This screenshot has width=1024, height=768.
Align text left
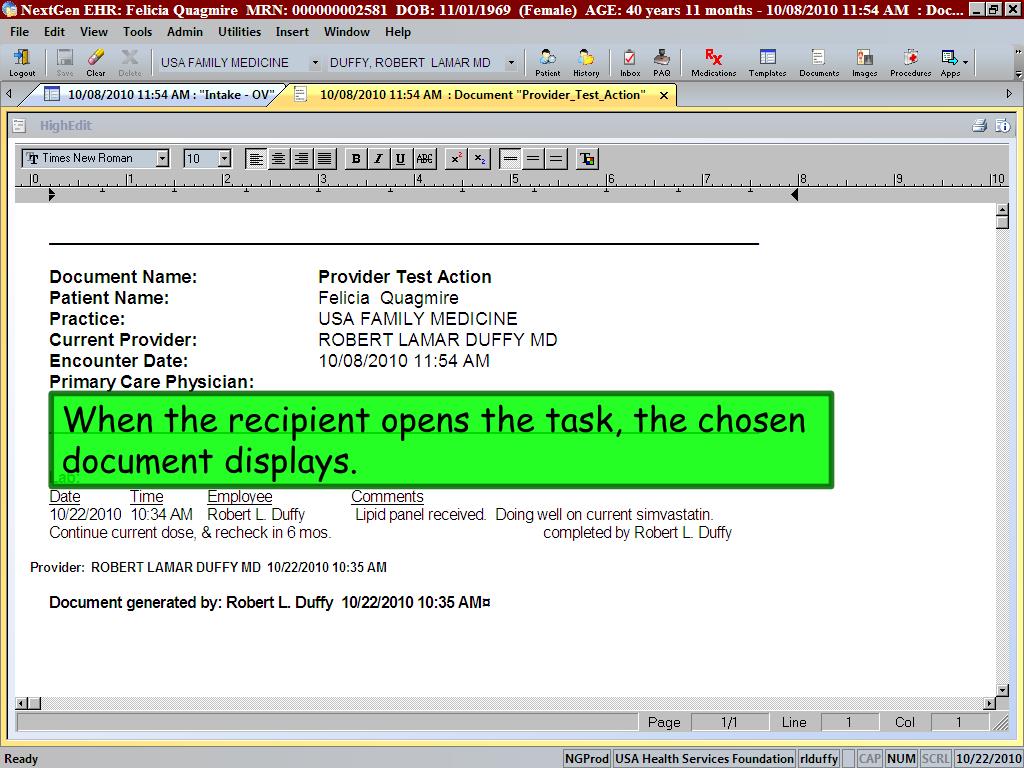256,159
